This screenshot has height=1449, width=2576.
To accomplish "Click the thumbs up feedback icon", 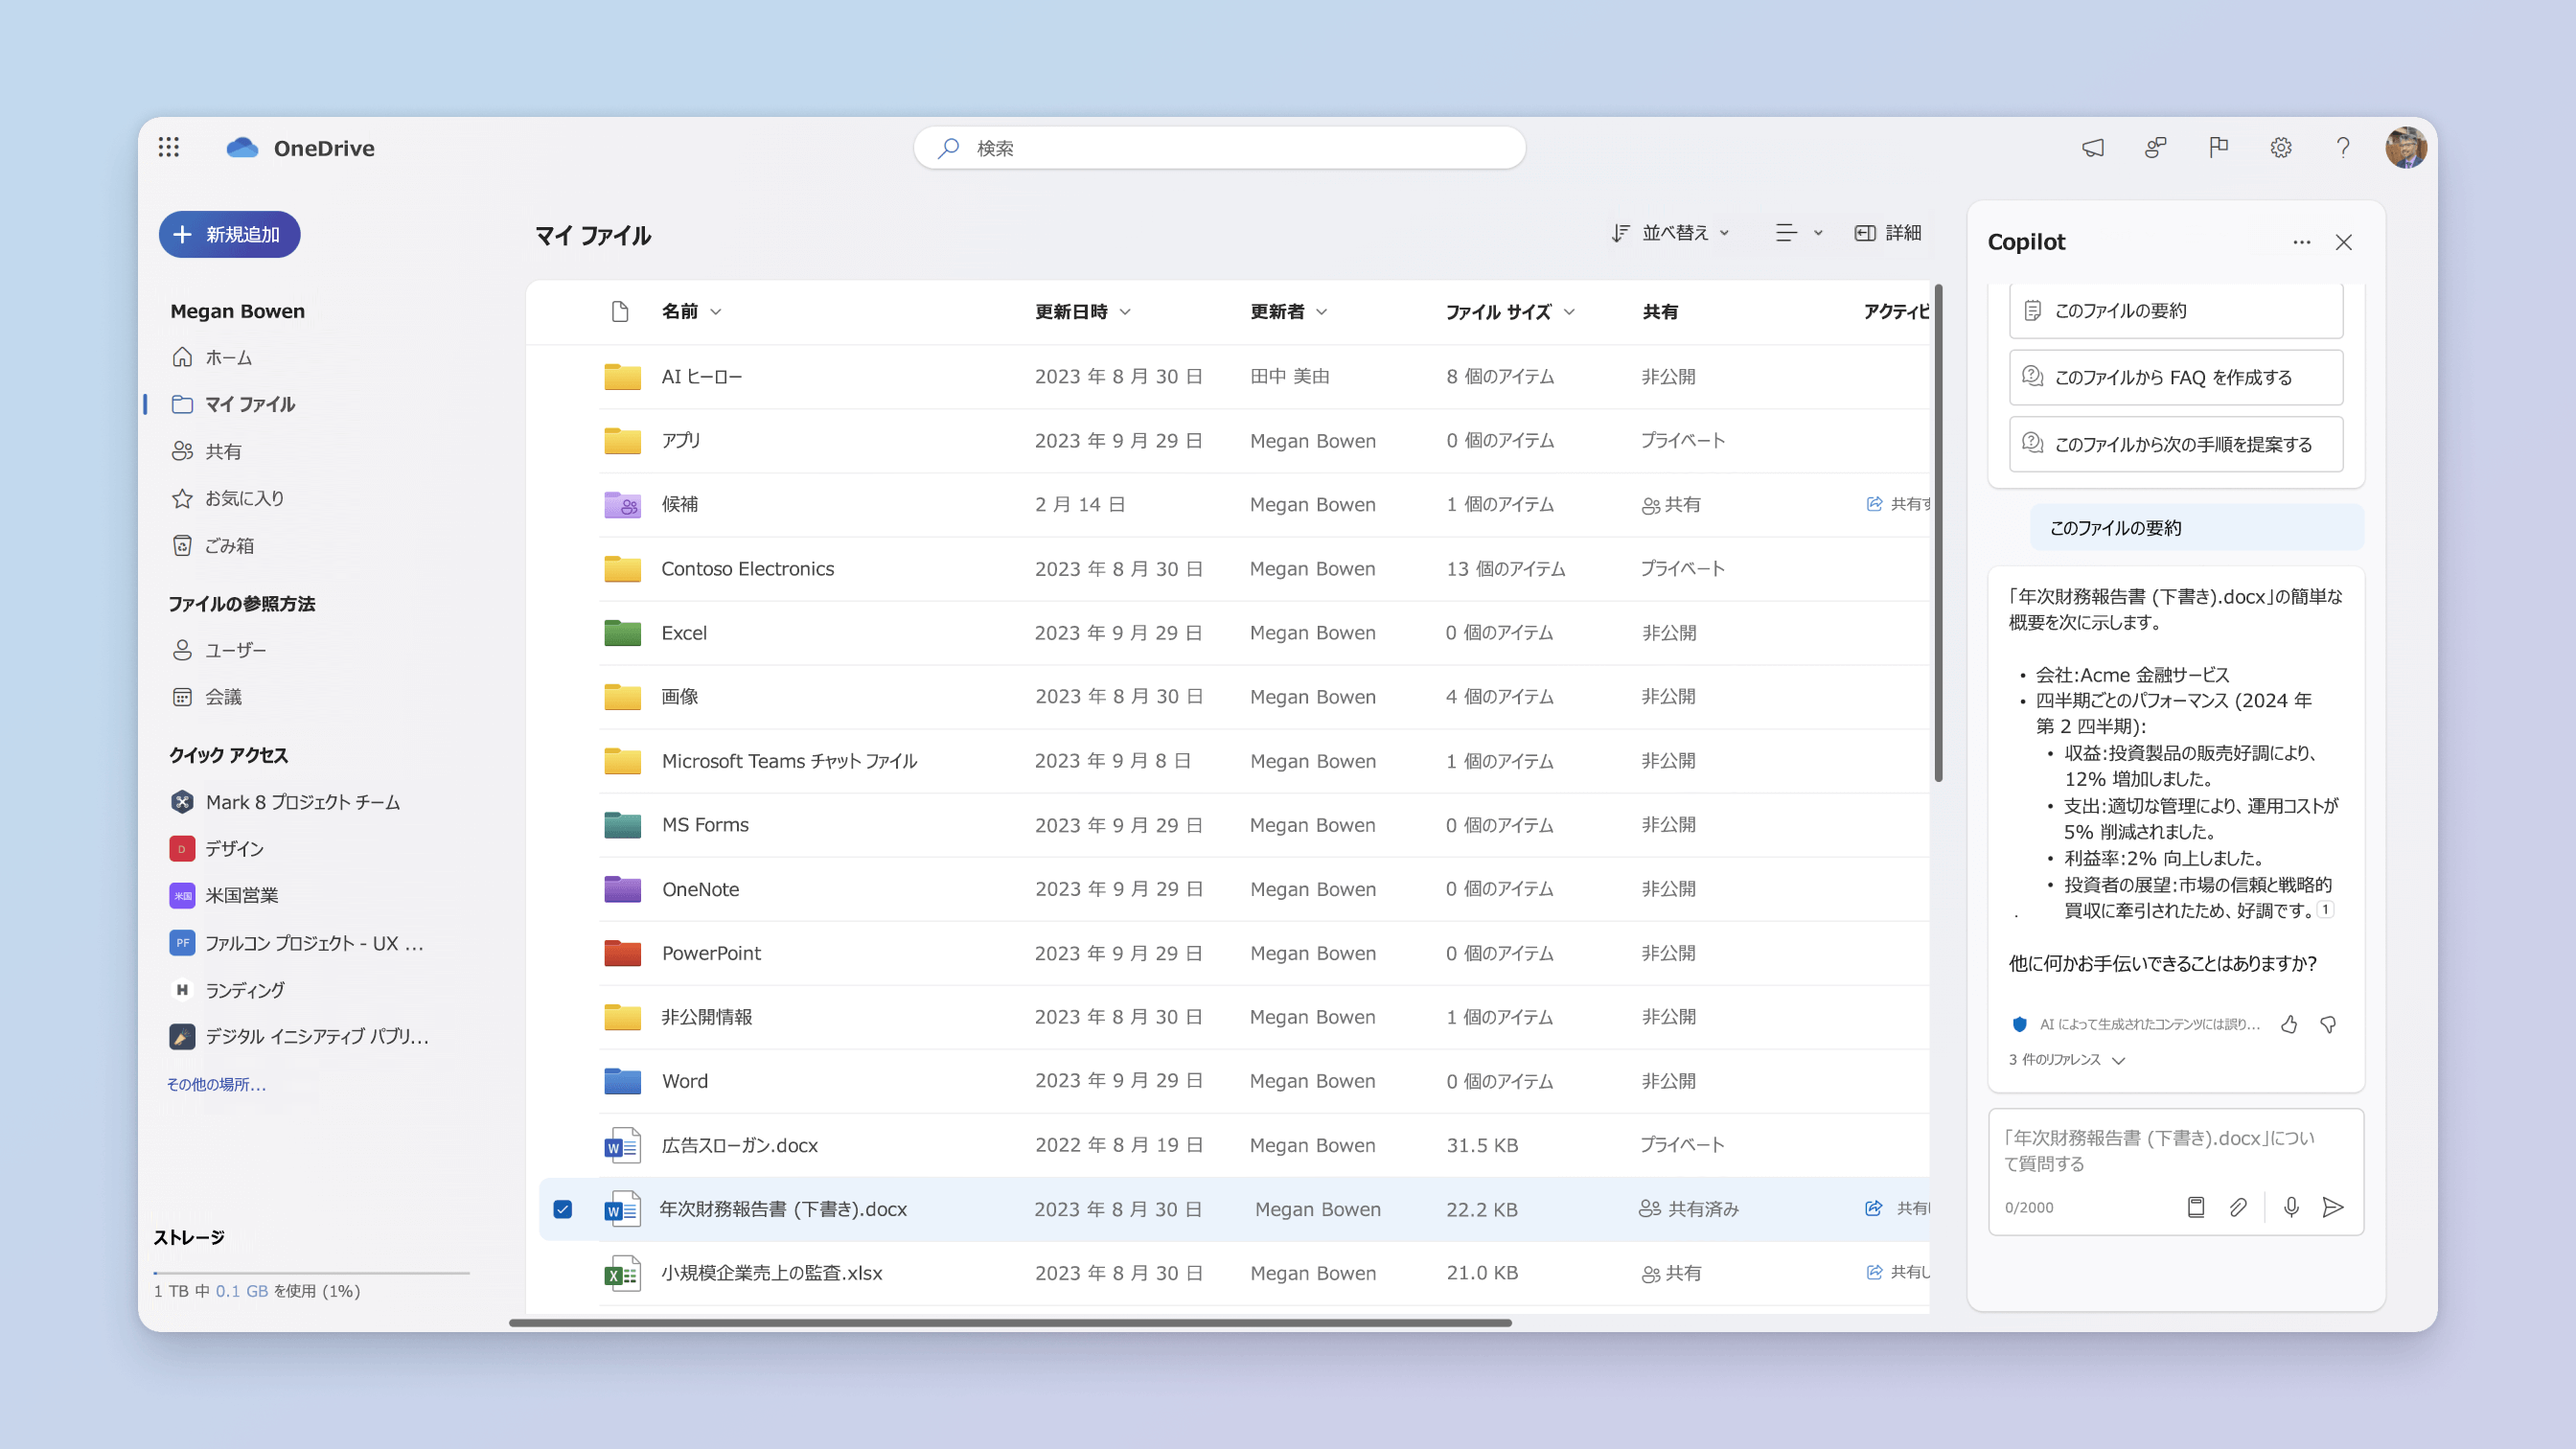I will pos(2289,1023).
